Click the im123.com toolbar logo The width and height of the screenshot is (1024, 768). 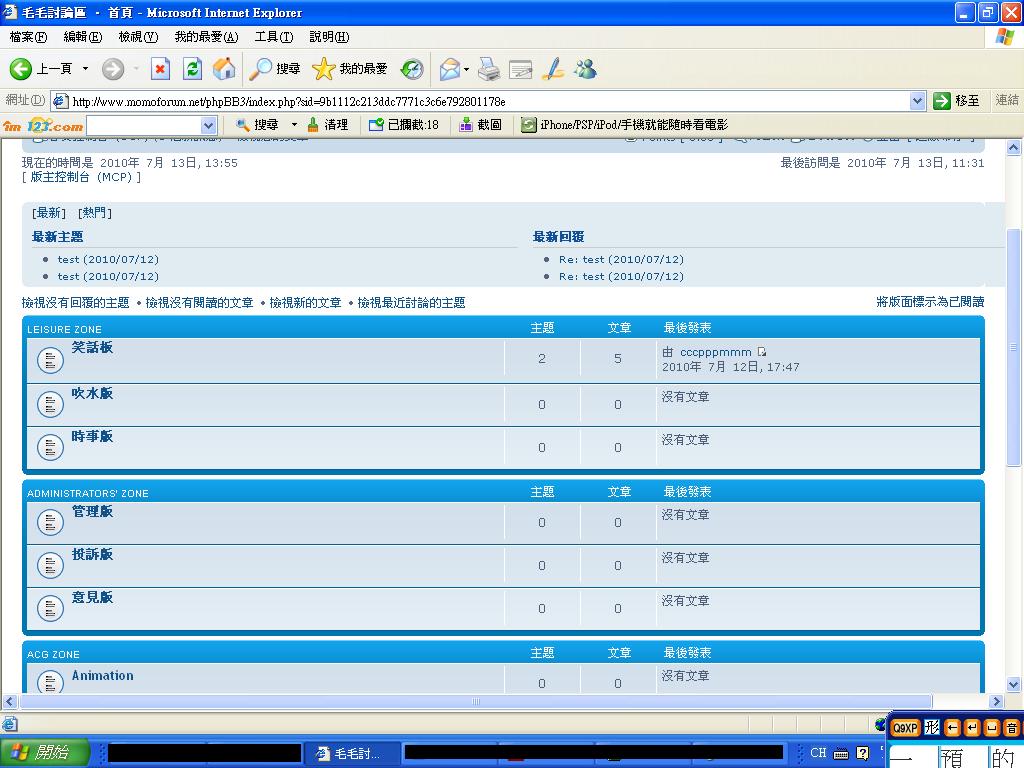[x=43, y=125]
